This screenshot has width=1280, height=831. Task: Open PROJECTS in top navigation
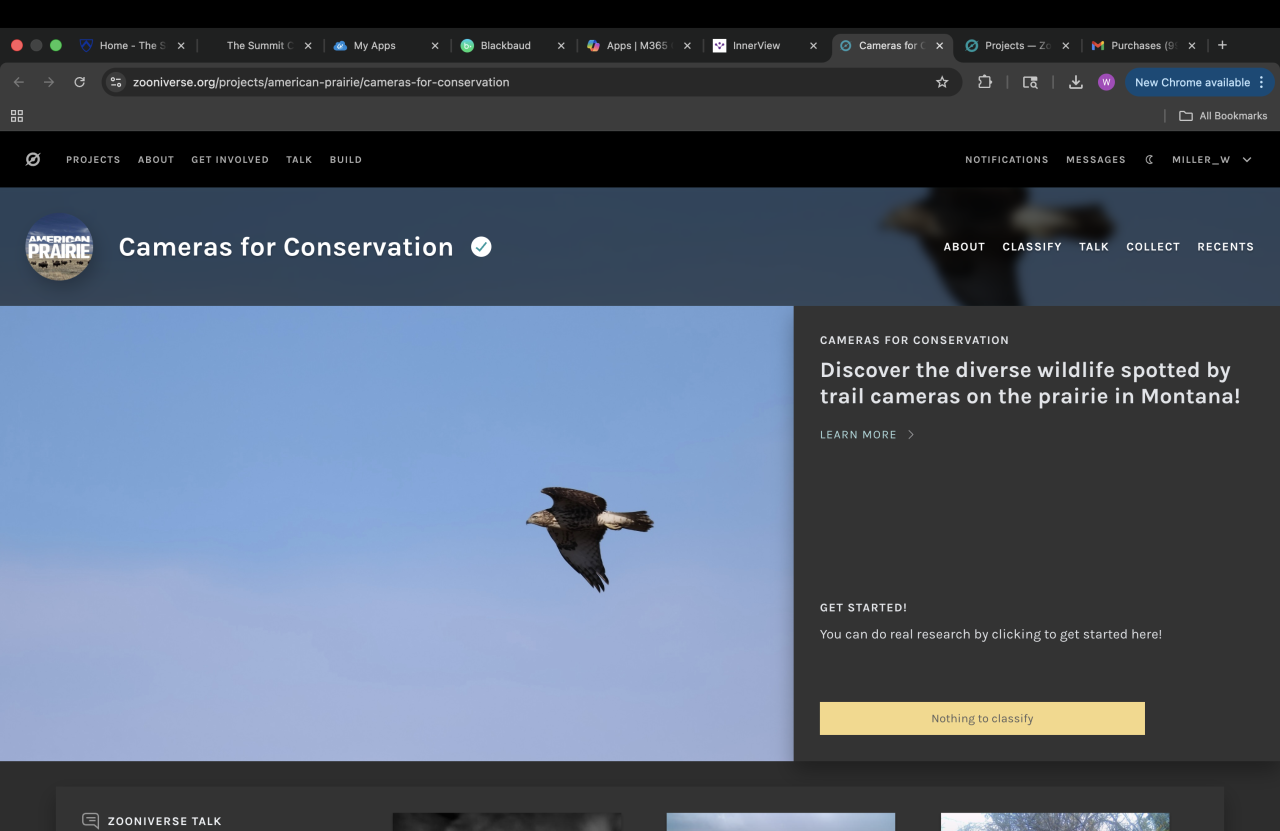93,160
